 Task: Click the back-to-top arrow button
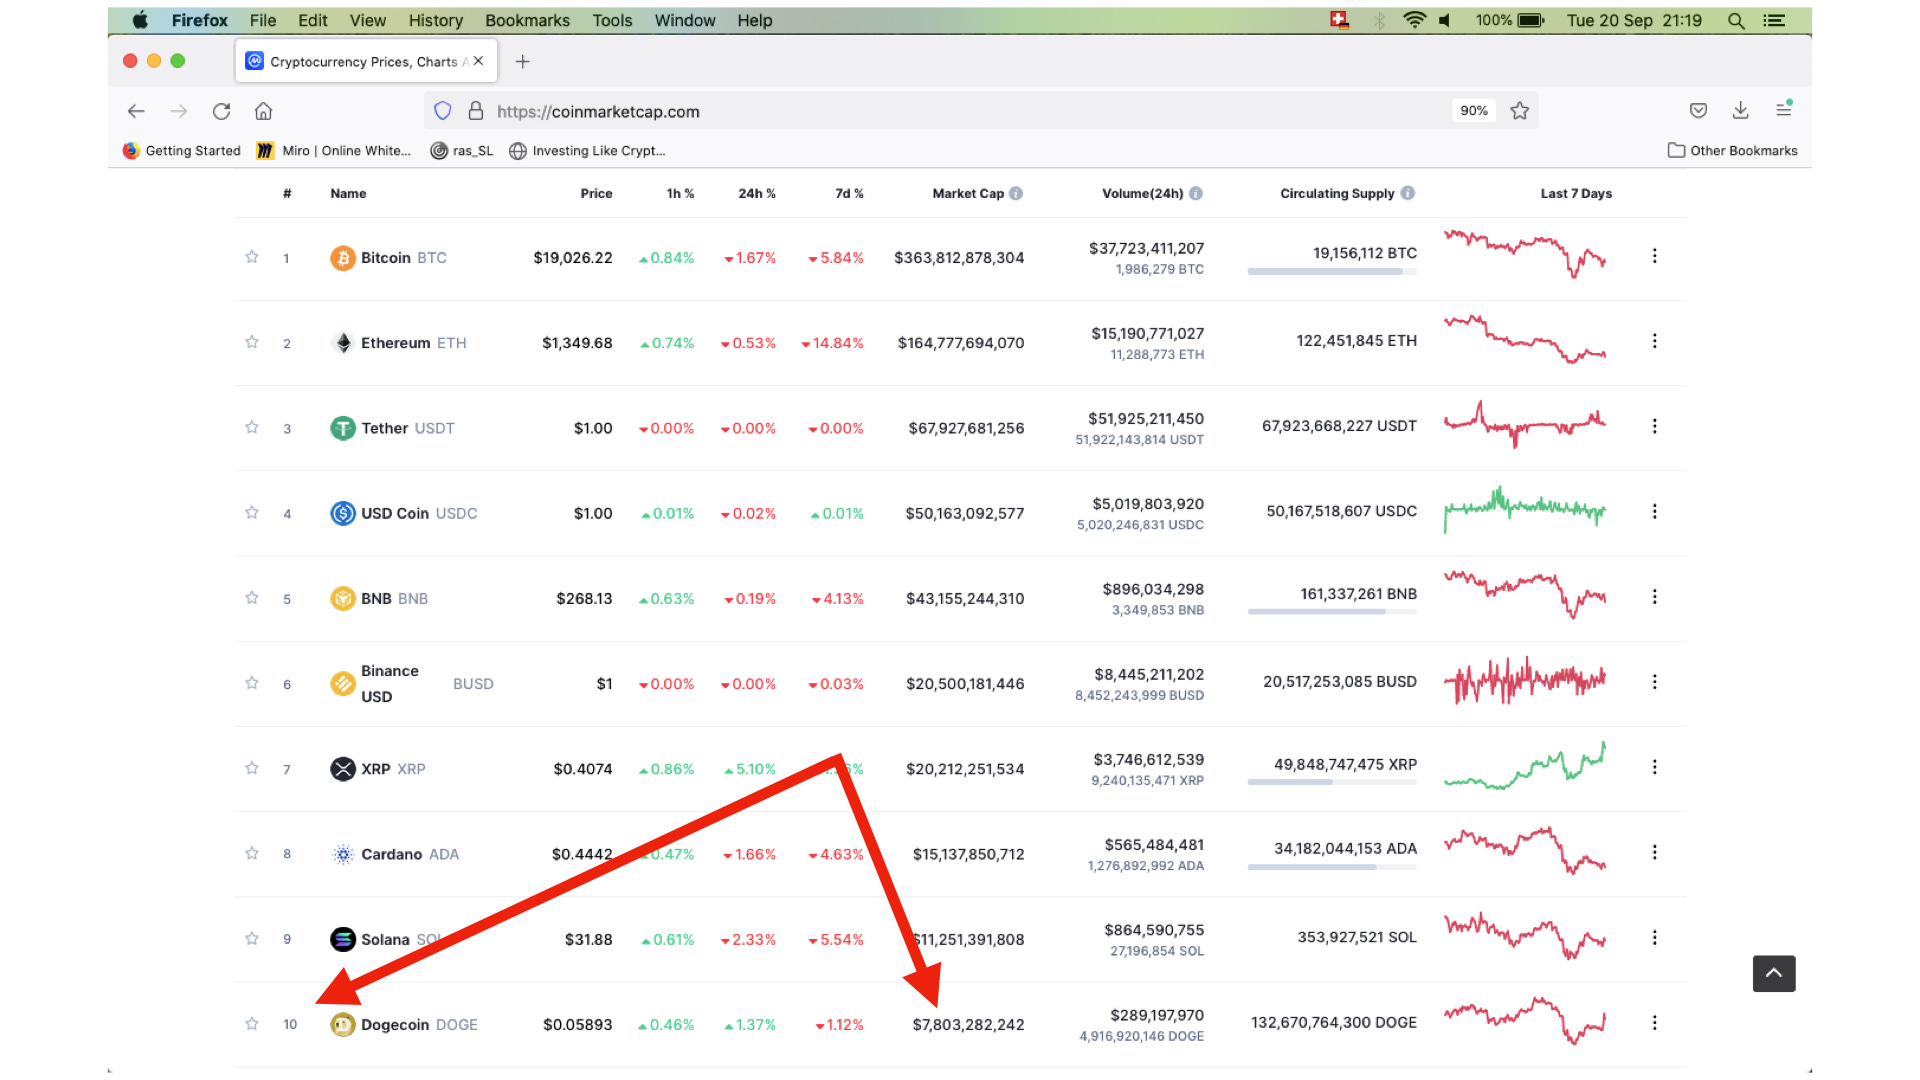[x=1774, y=973]
